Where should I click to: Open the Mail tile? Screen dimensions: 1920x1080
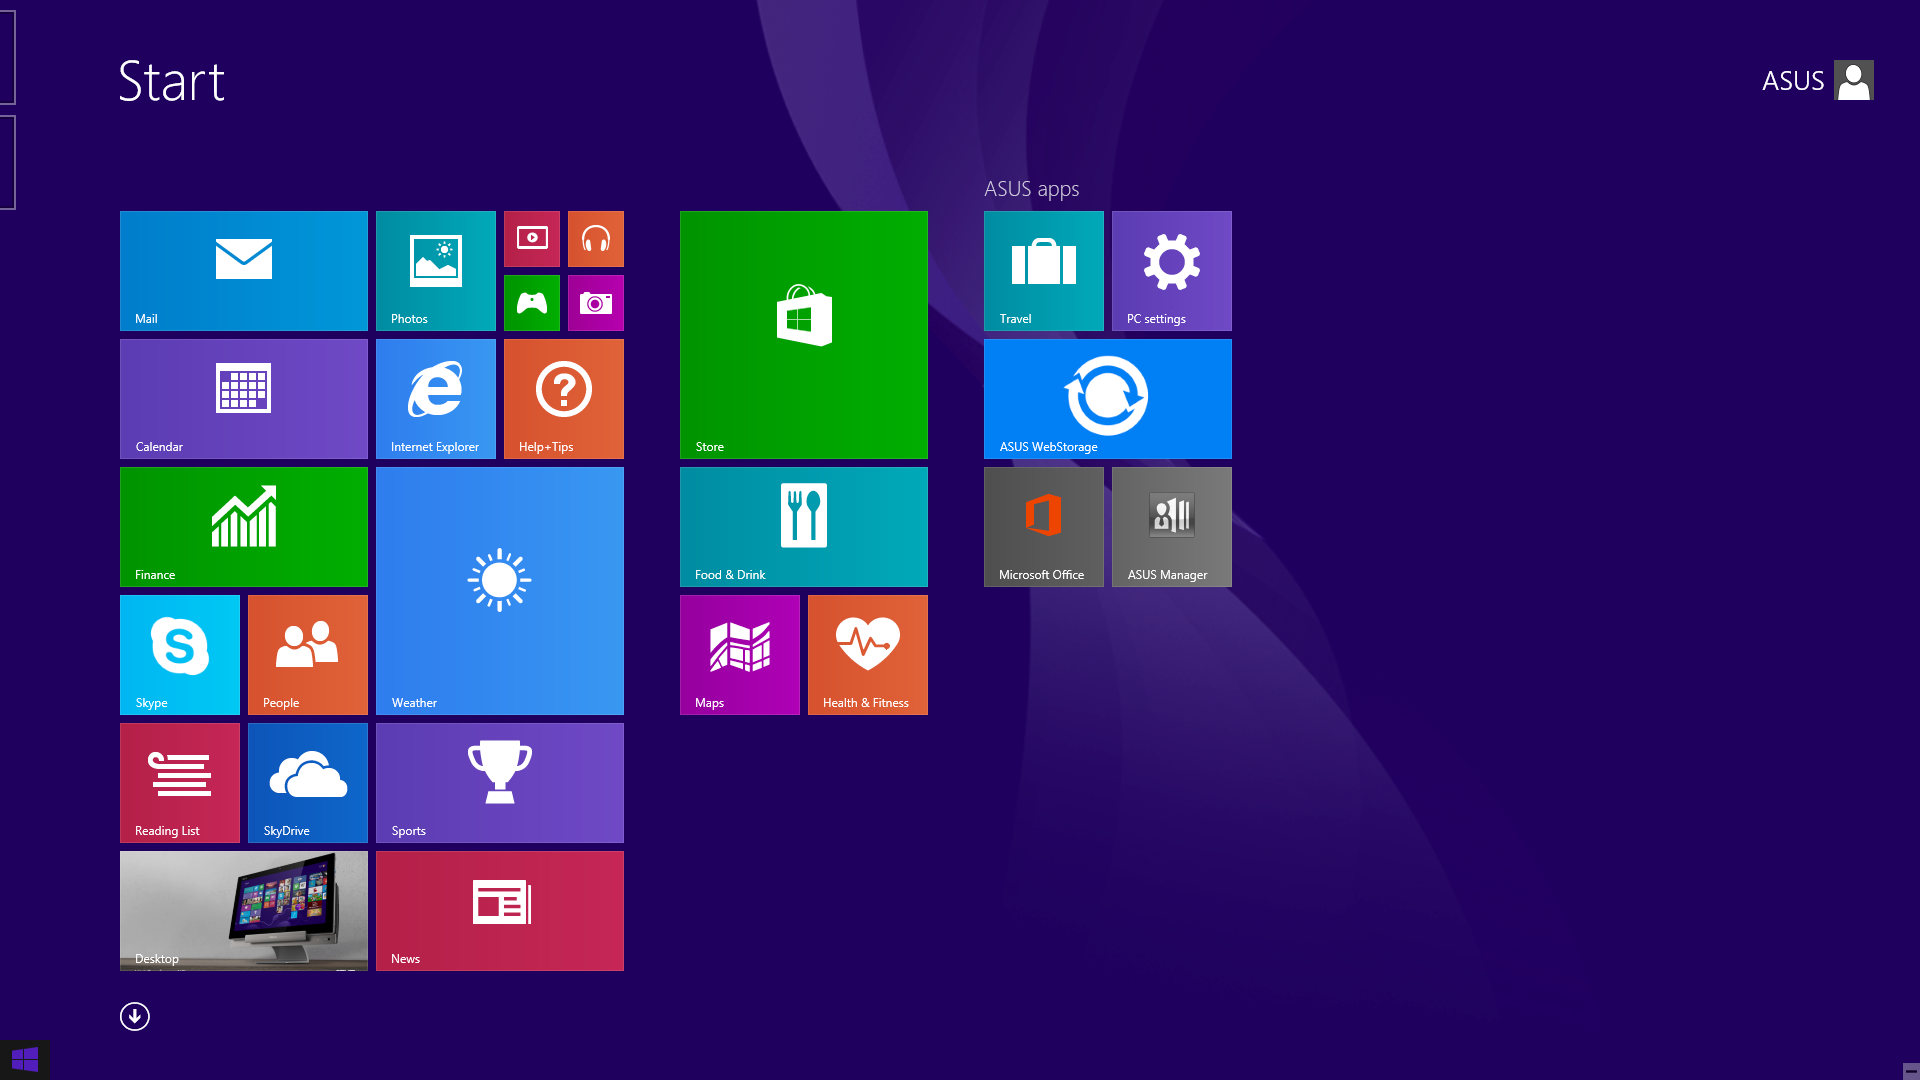tap(244, 271)
